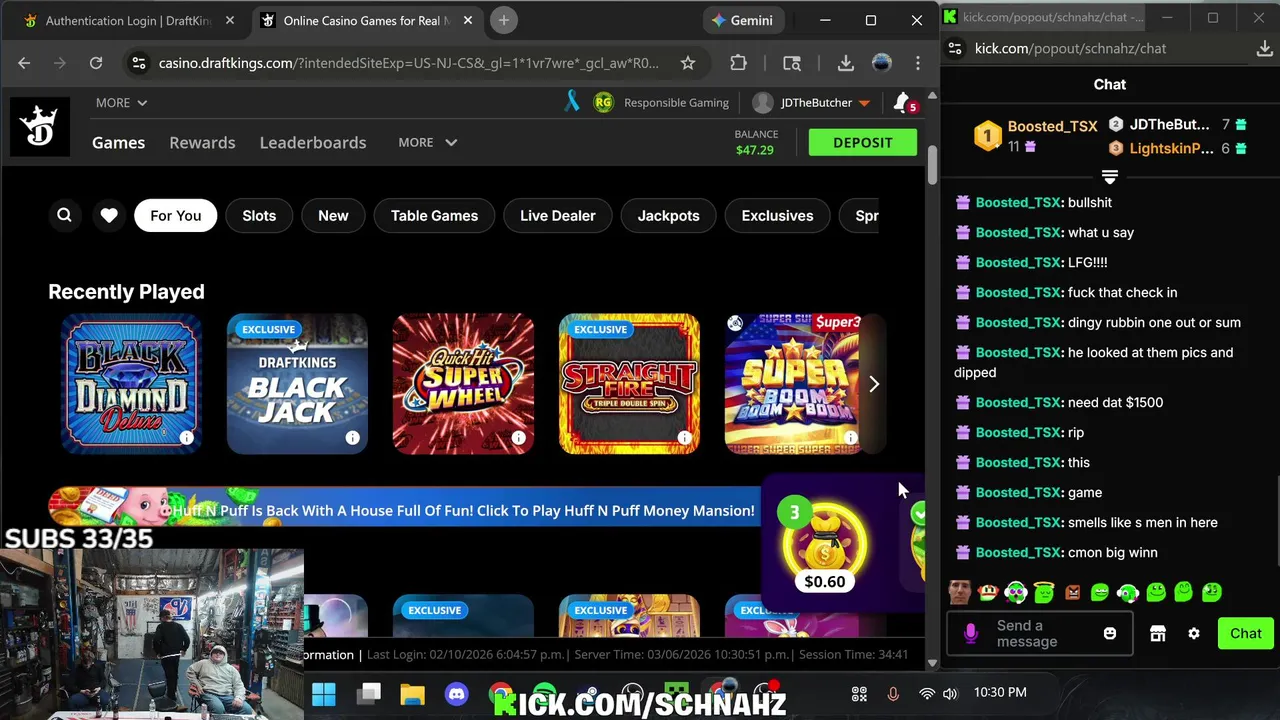This screenshot has width=1280, height=720.
Task: Toggle the heart favorites filter
Action: [x=109, y=215]
